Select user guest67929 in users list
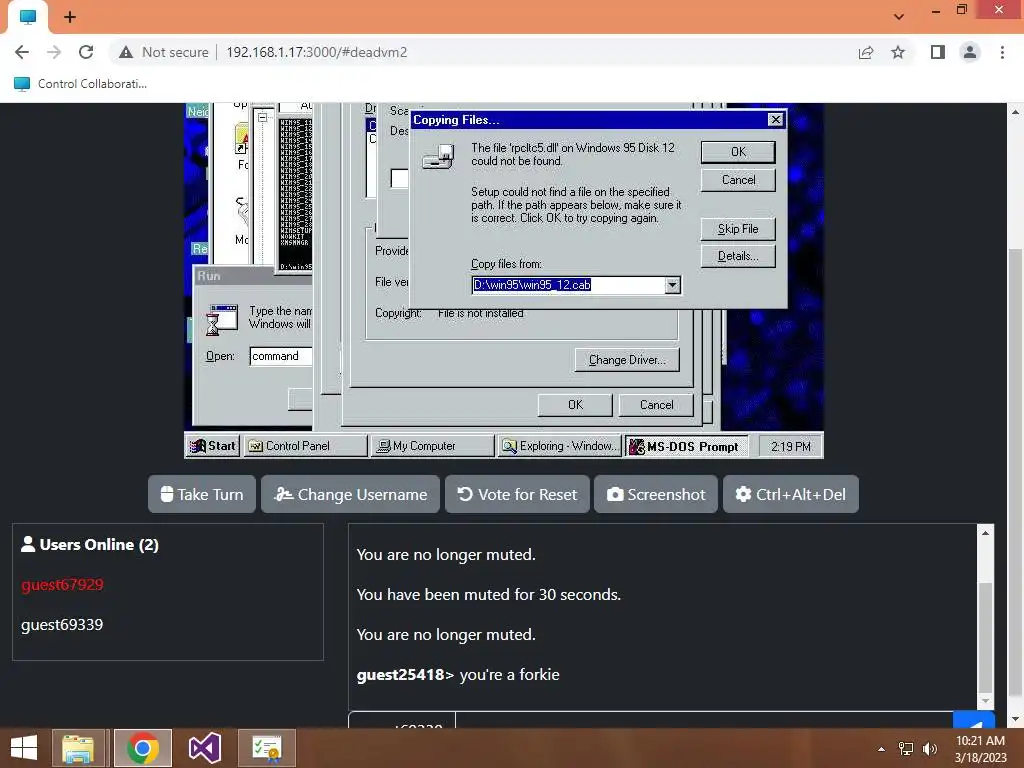The image size is (1024, 768). pos(62,584)
